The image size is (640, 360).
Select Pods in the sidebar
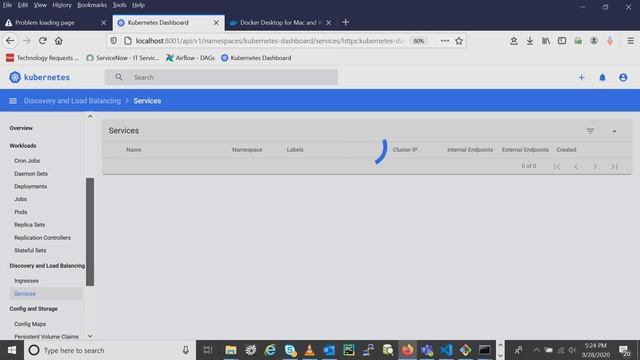point(20,212)
